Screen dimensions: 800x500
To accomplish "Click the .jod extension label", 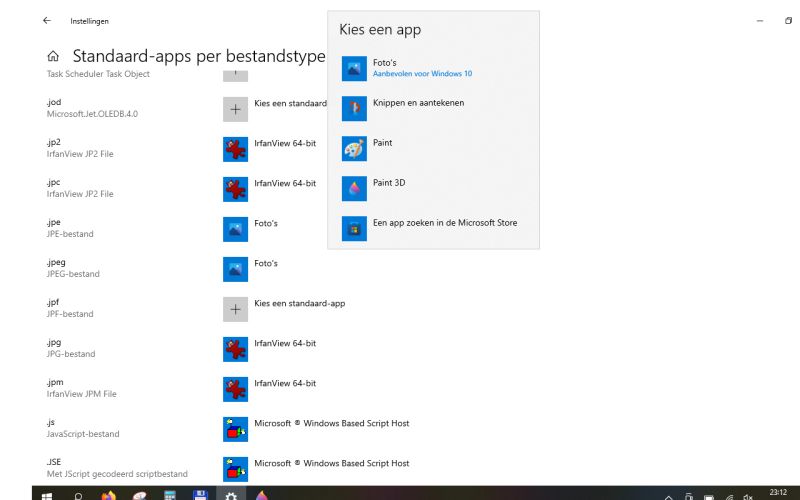I will pos(54,102).
